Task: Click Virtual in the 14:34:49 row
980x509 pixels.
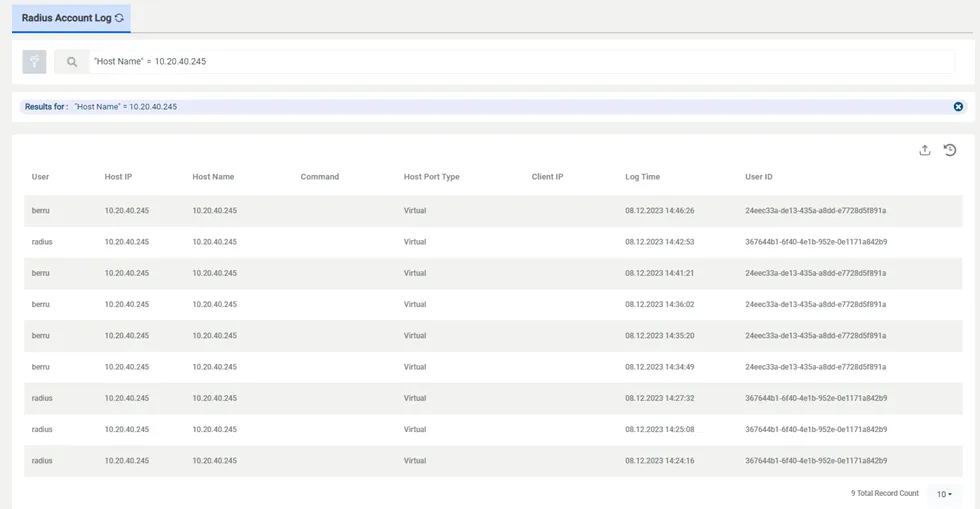Action: tap(415, 367)
